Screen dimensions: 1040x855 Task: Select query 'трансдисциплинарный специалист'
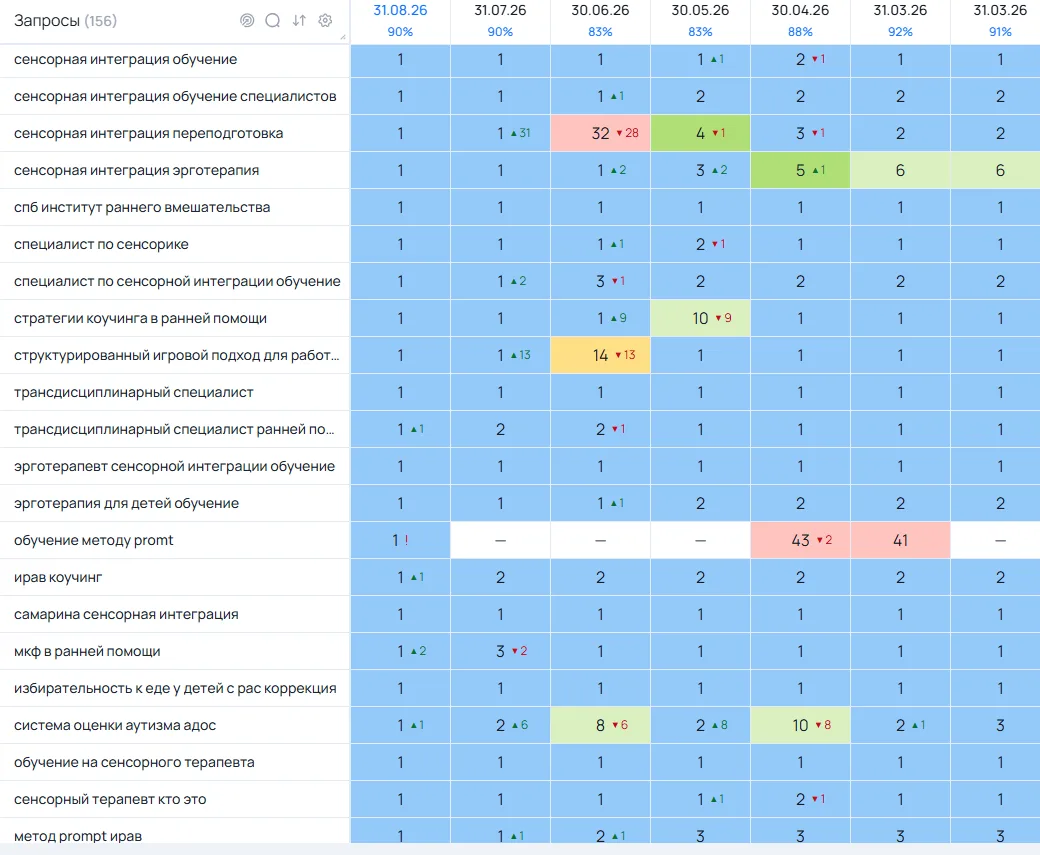click(x=133, y=393)
